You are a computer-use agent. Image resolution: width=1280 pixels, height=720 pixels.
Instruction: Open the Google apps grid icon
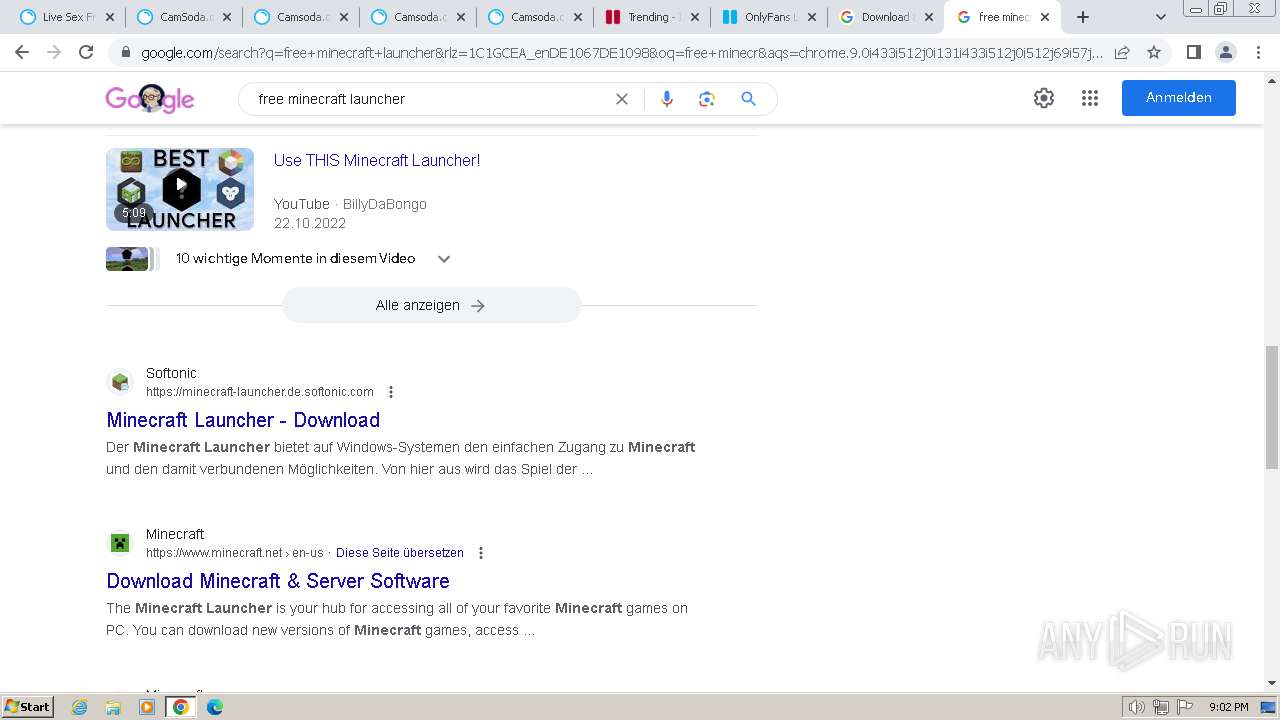(1090, 98)
